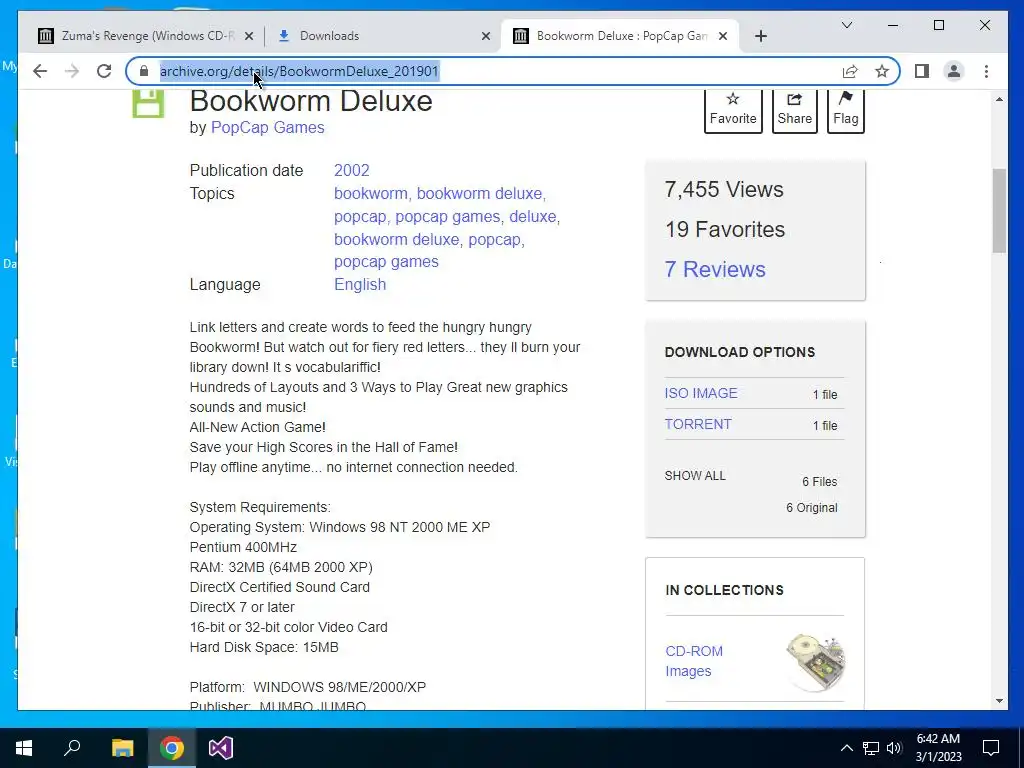Open File Explorer from taskbar
The image size is (1024, 768).
[122, 748]
